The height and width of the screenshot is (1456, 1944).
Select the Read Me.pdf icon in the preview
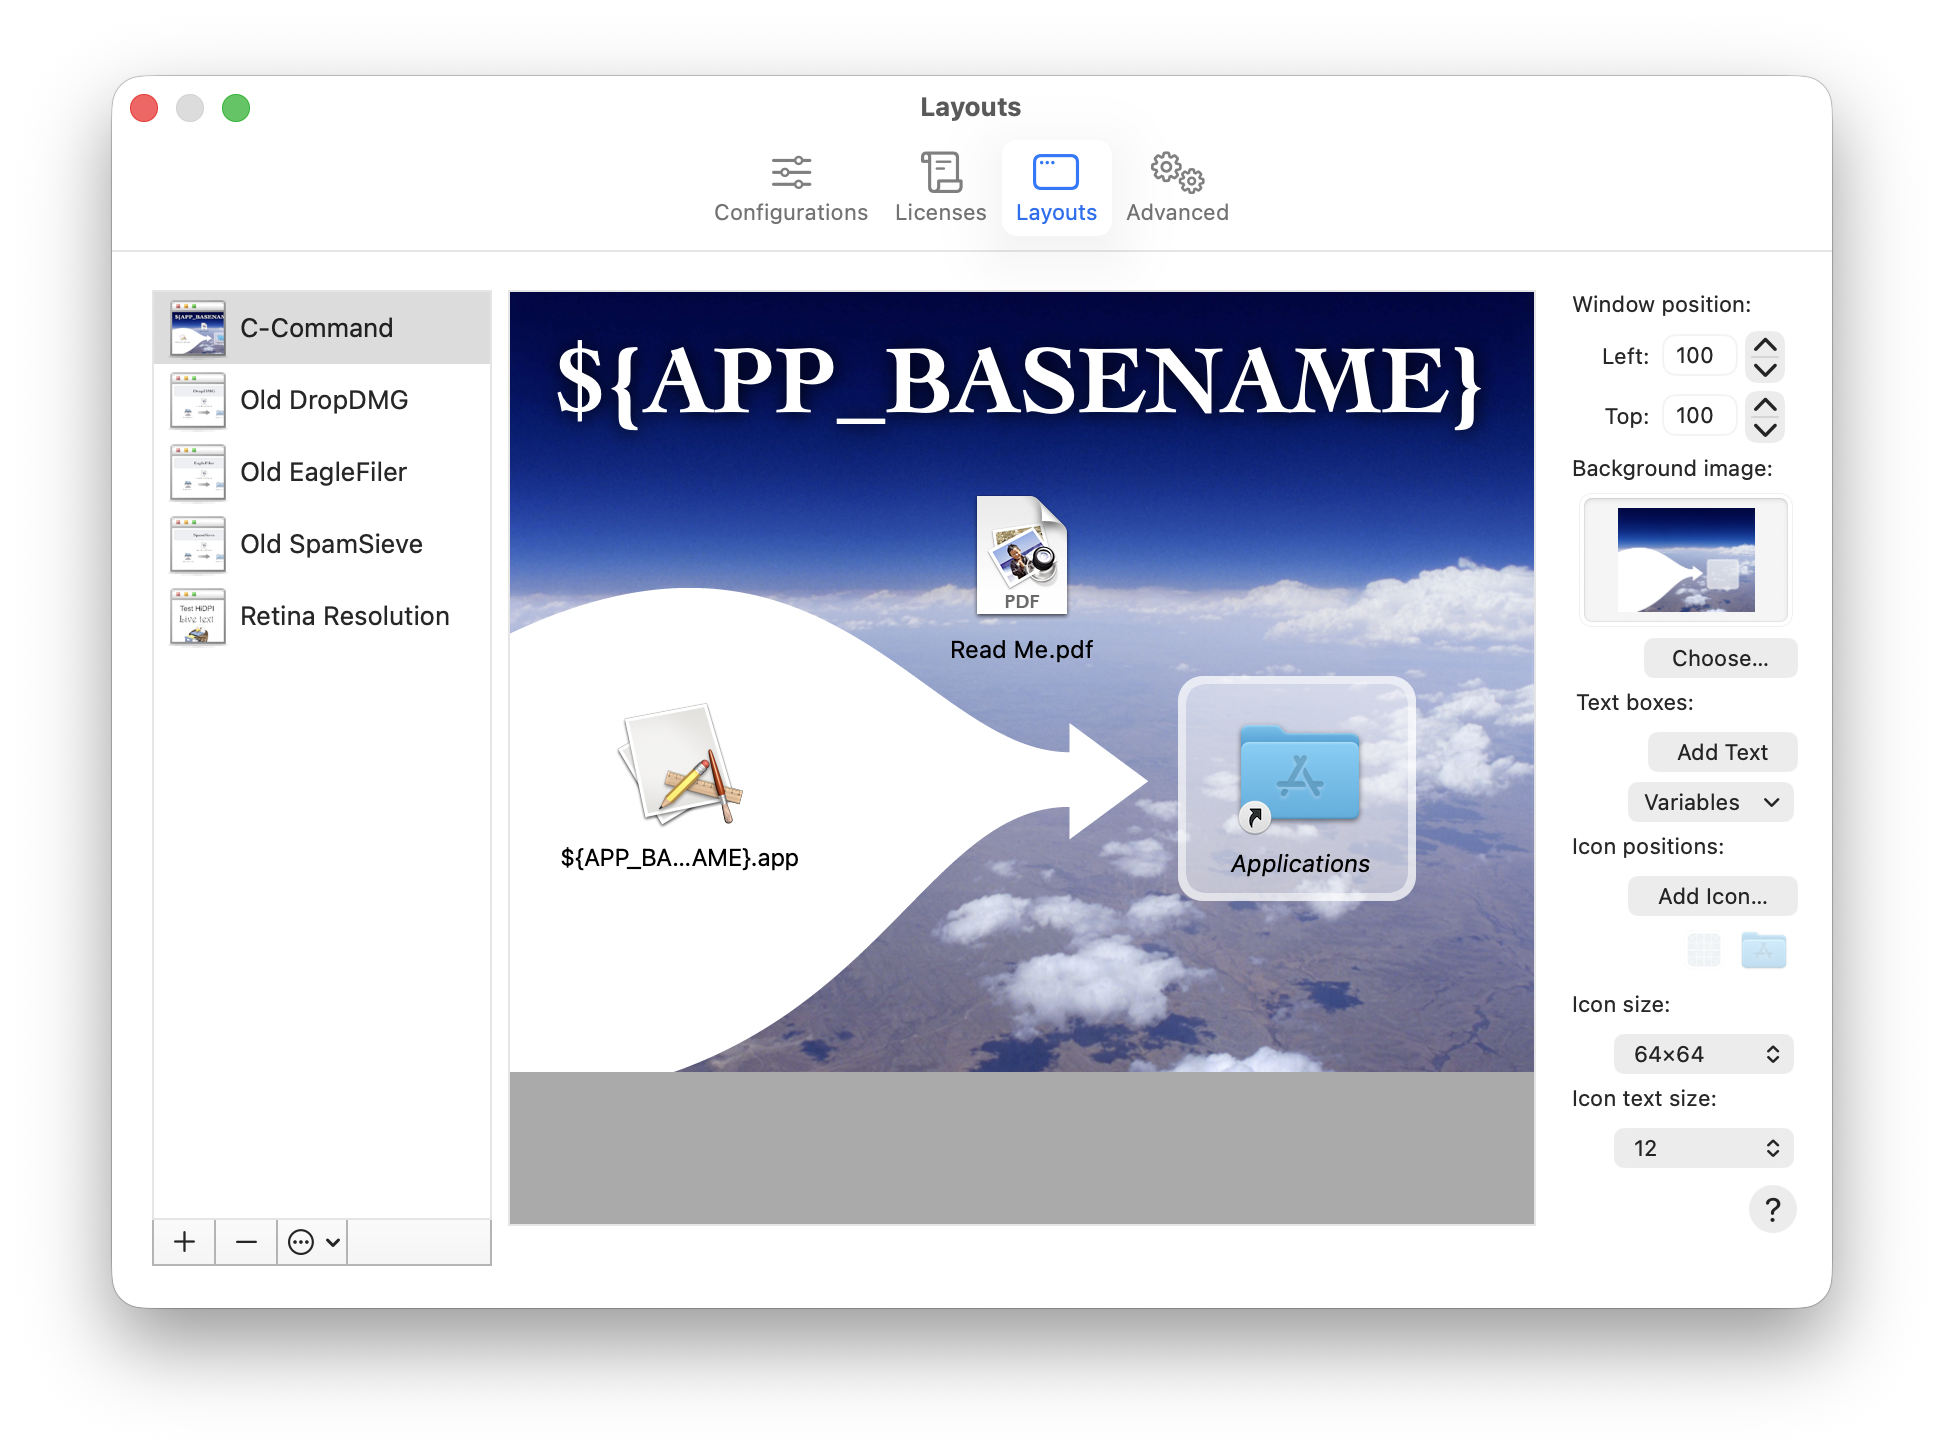click(1021, 558)
